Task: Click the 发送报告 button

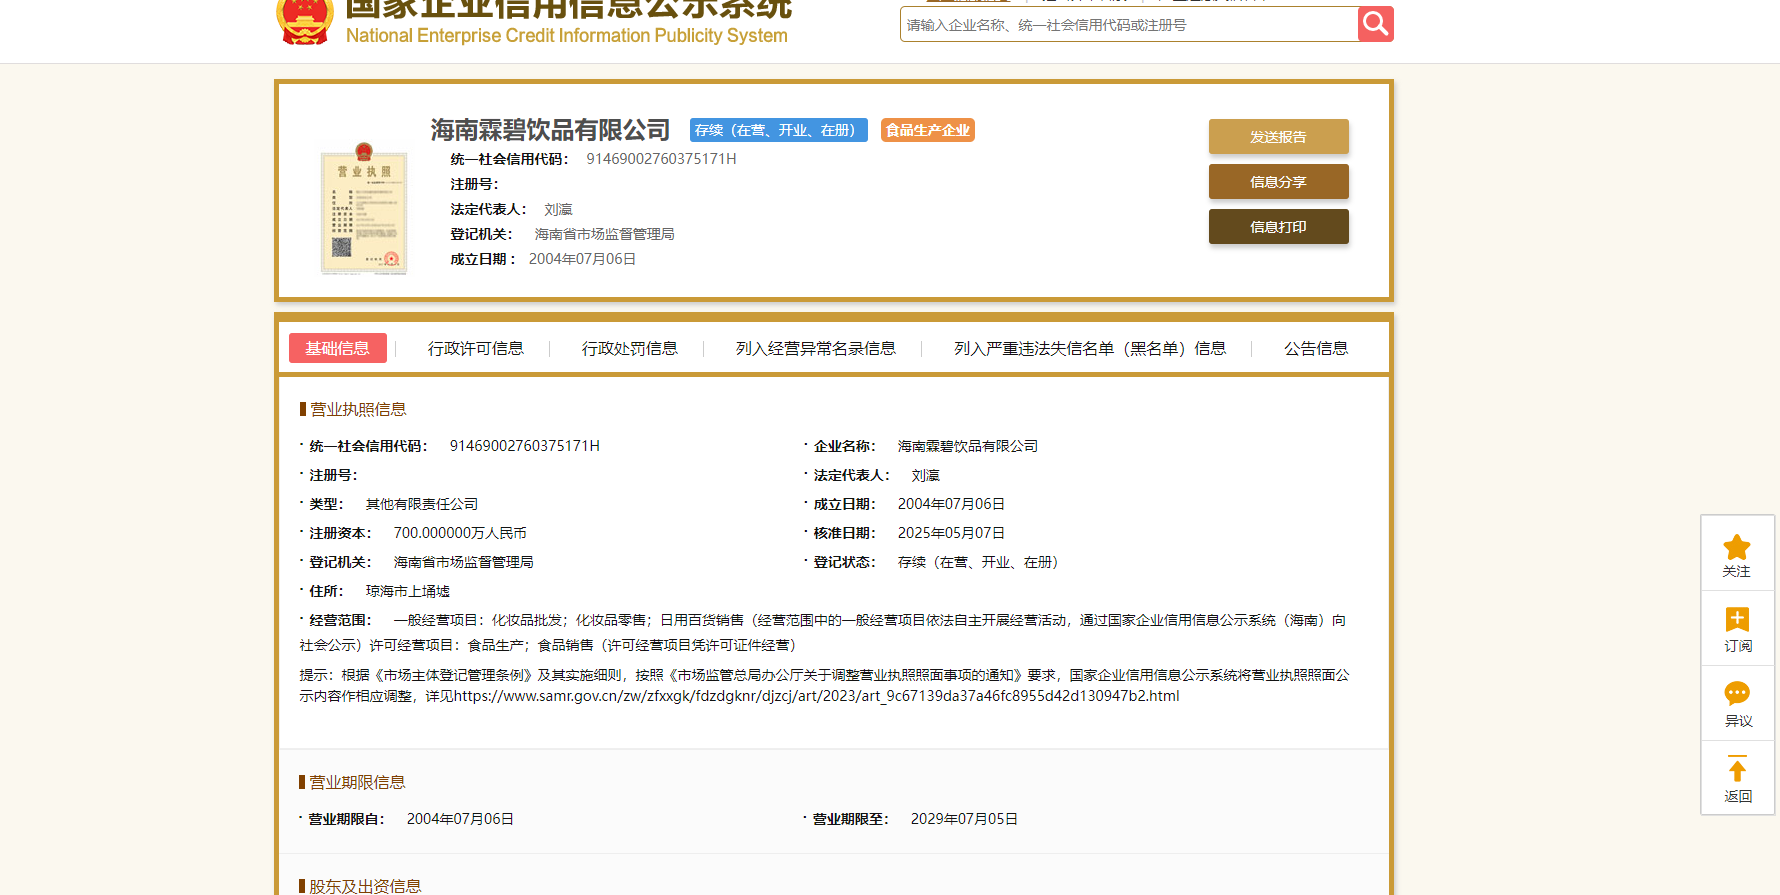Action: [1278, 137]
